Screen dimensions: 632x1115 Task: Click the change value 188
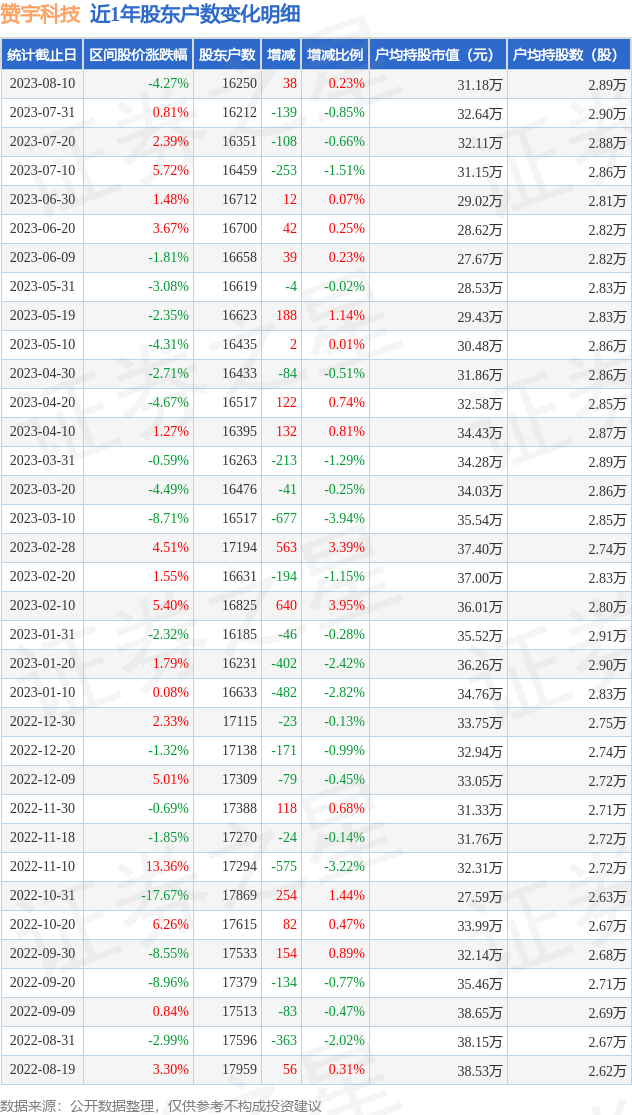pyautogui.click(x=286, y=315)
